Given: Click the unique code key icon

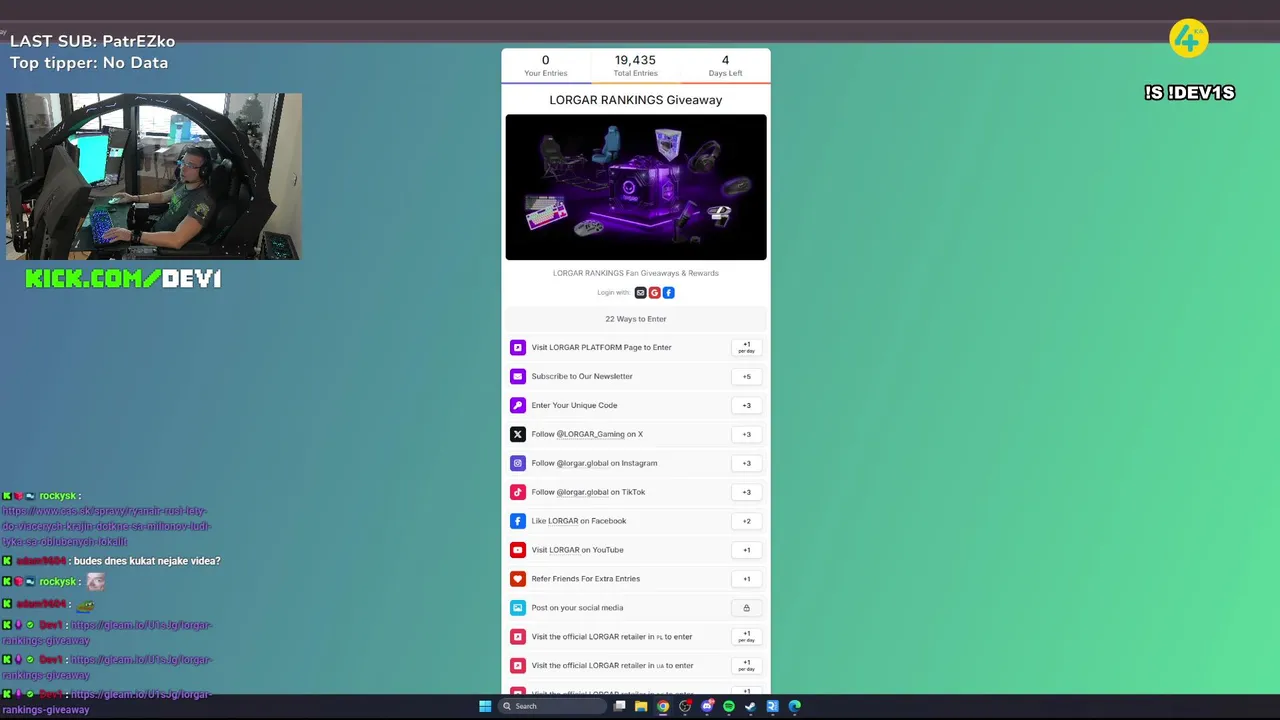Looking at the screenshot, I should click(518, 405).
